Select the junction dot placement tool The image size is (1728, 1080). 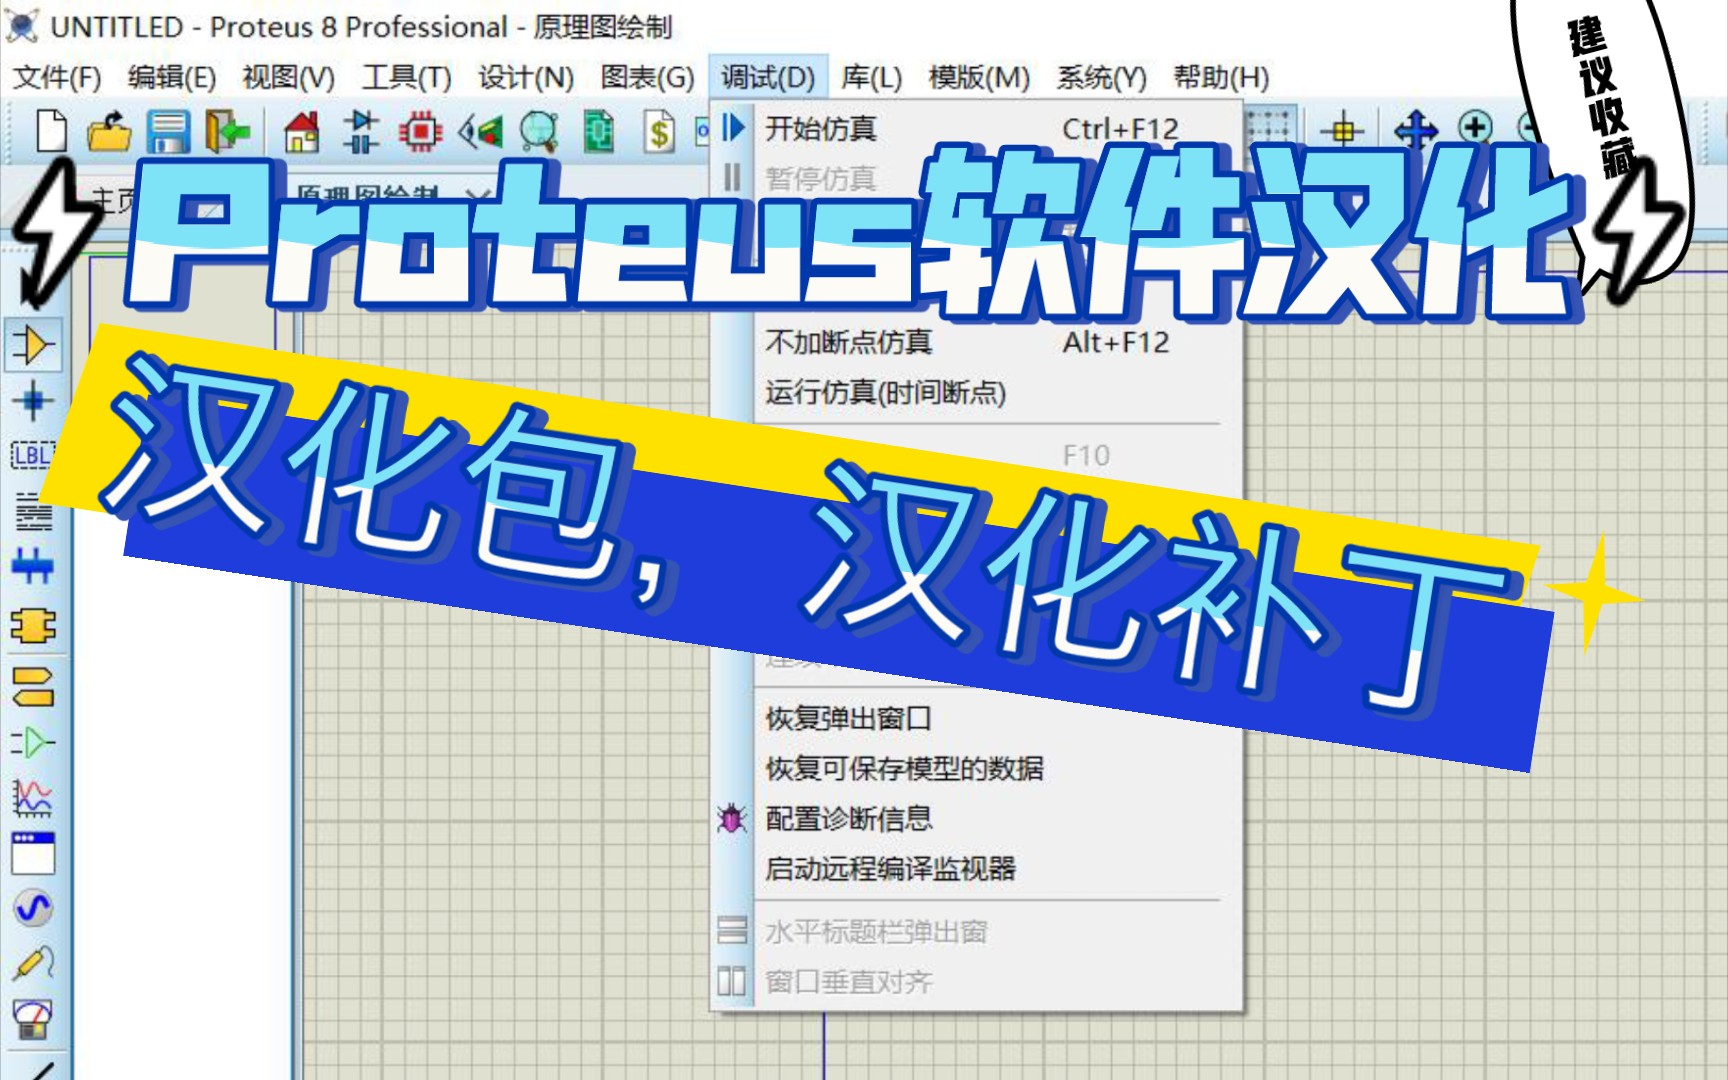pos(33,400)
